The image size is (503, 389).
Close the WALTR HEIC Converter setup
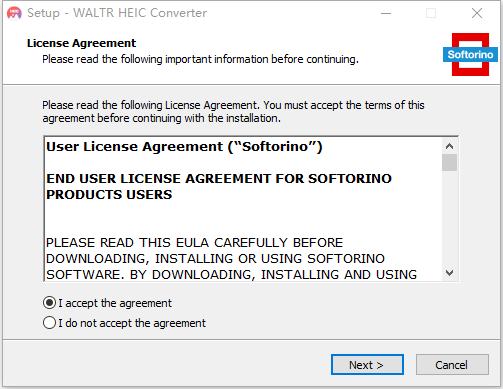[x=477, y=13]
